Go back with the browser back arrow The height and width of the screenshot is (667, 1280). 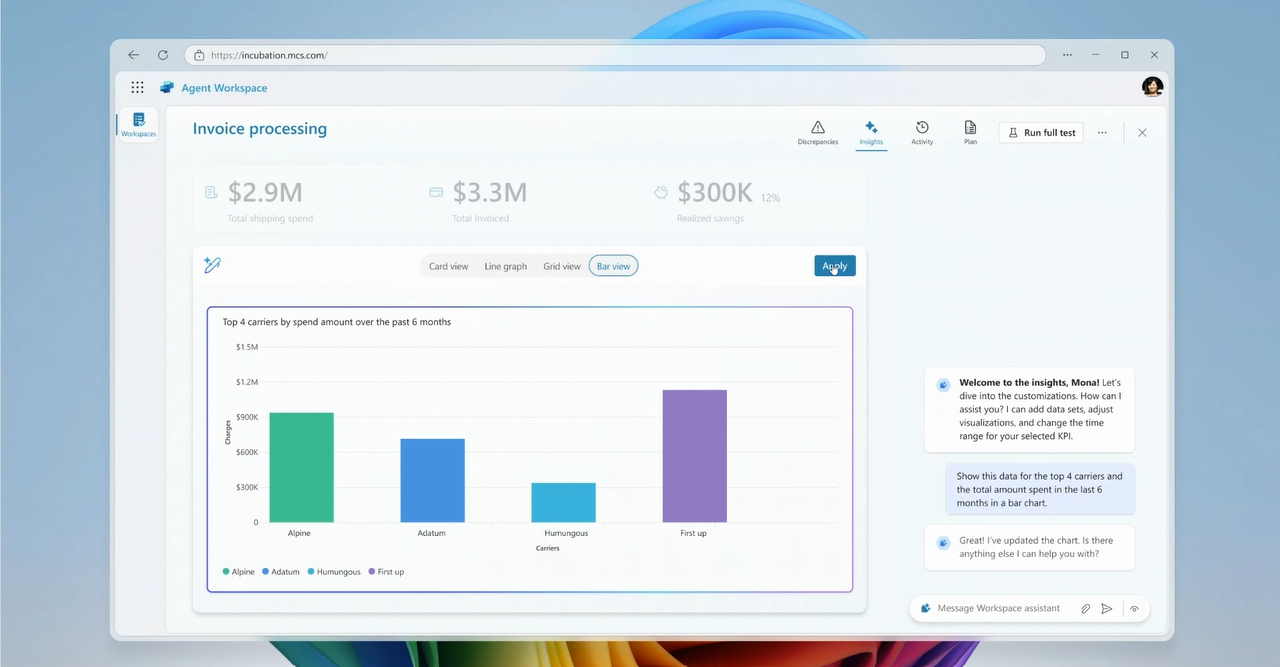(x=134, y=55)
